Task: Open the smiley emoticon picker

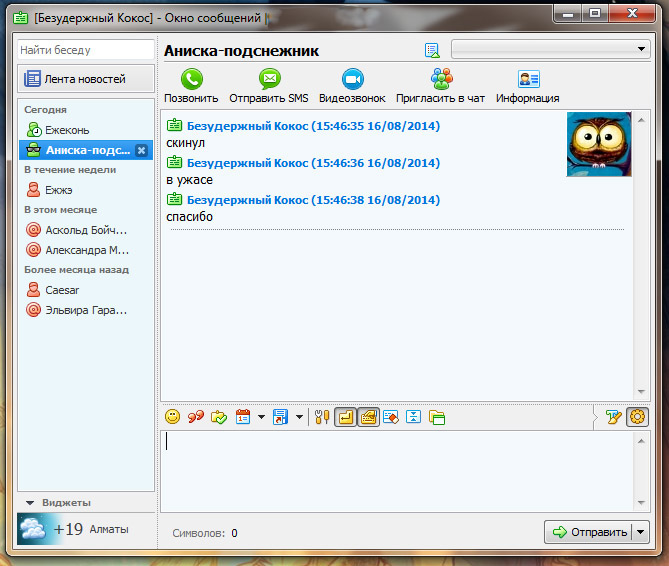Action: tap(172, 417)
